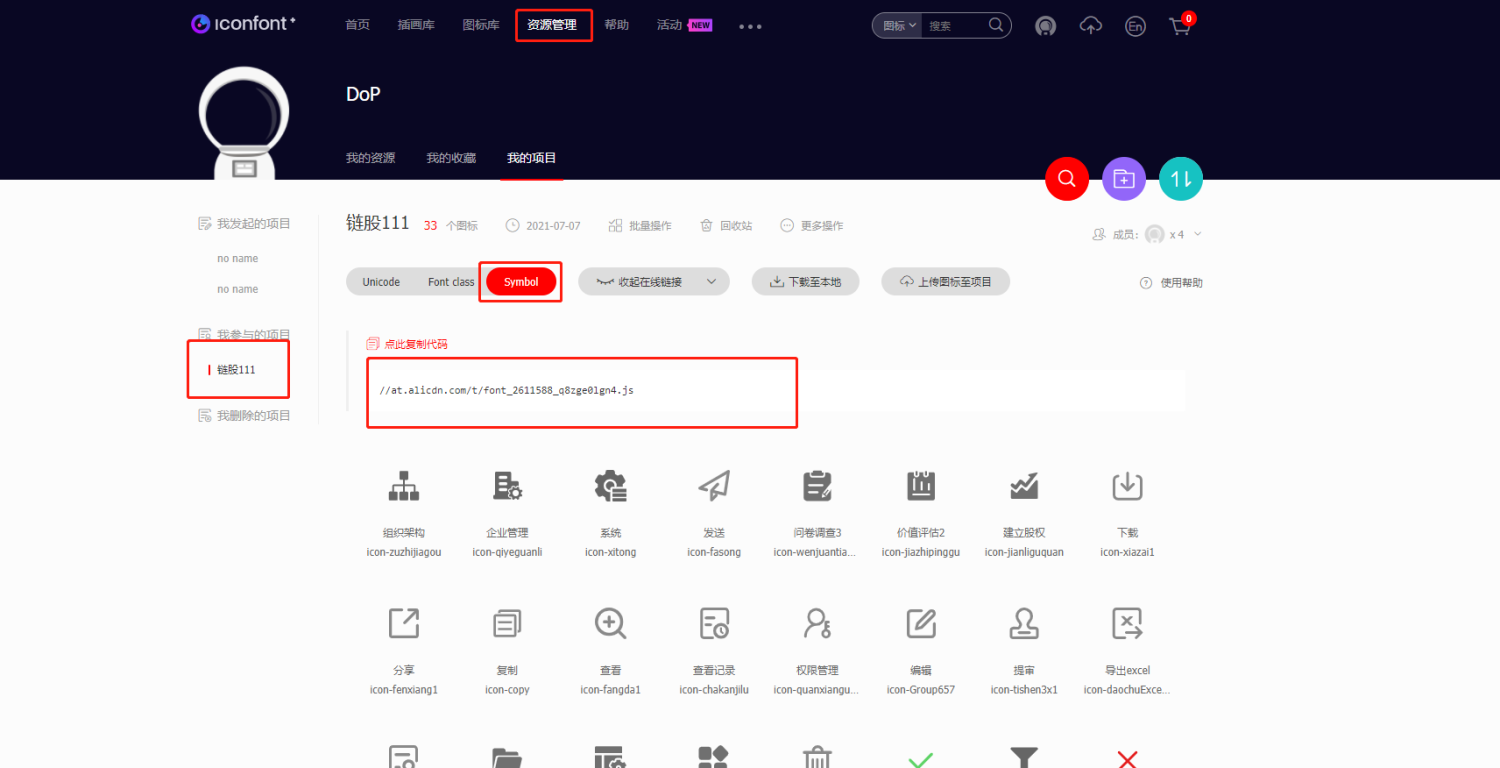Switch to 我的项目 tab
The height and width of the screenshot is (768, 1500).
click(x=531, y=158)
